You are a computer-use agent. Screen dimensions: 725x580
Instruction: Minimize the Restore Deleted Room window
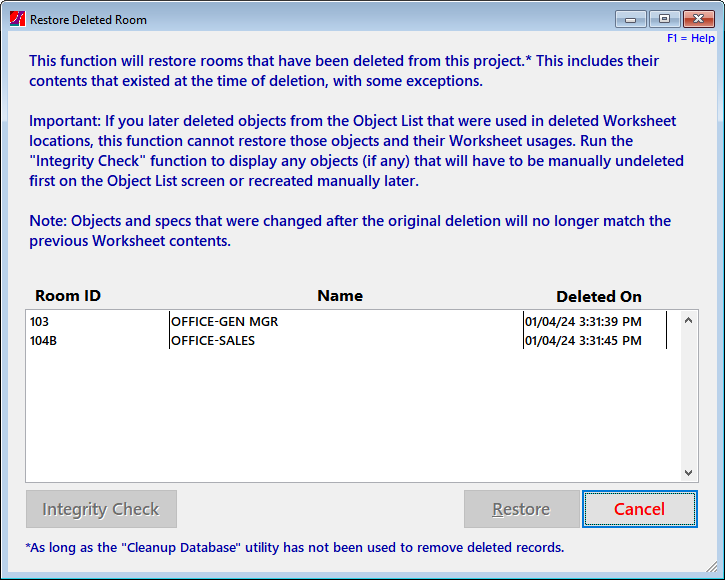point(630,19)
